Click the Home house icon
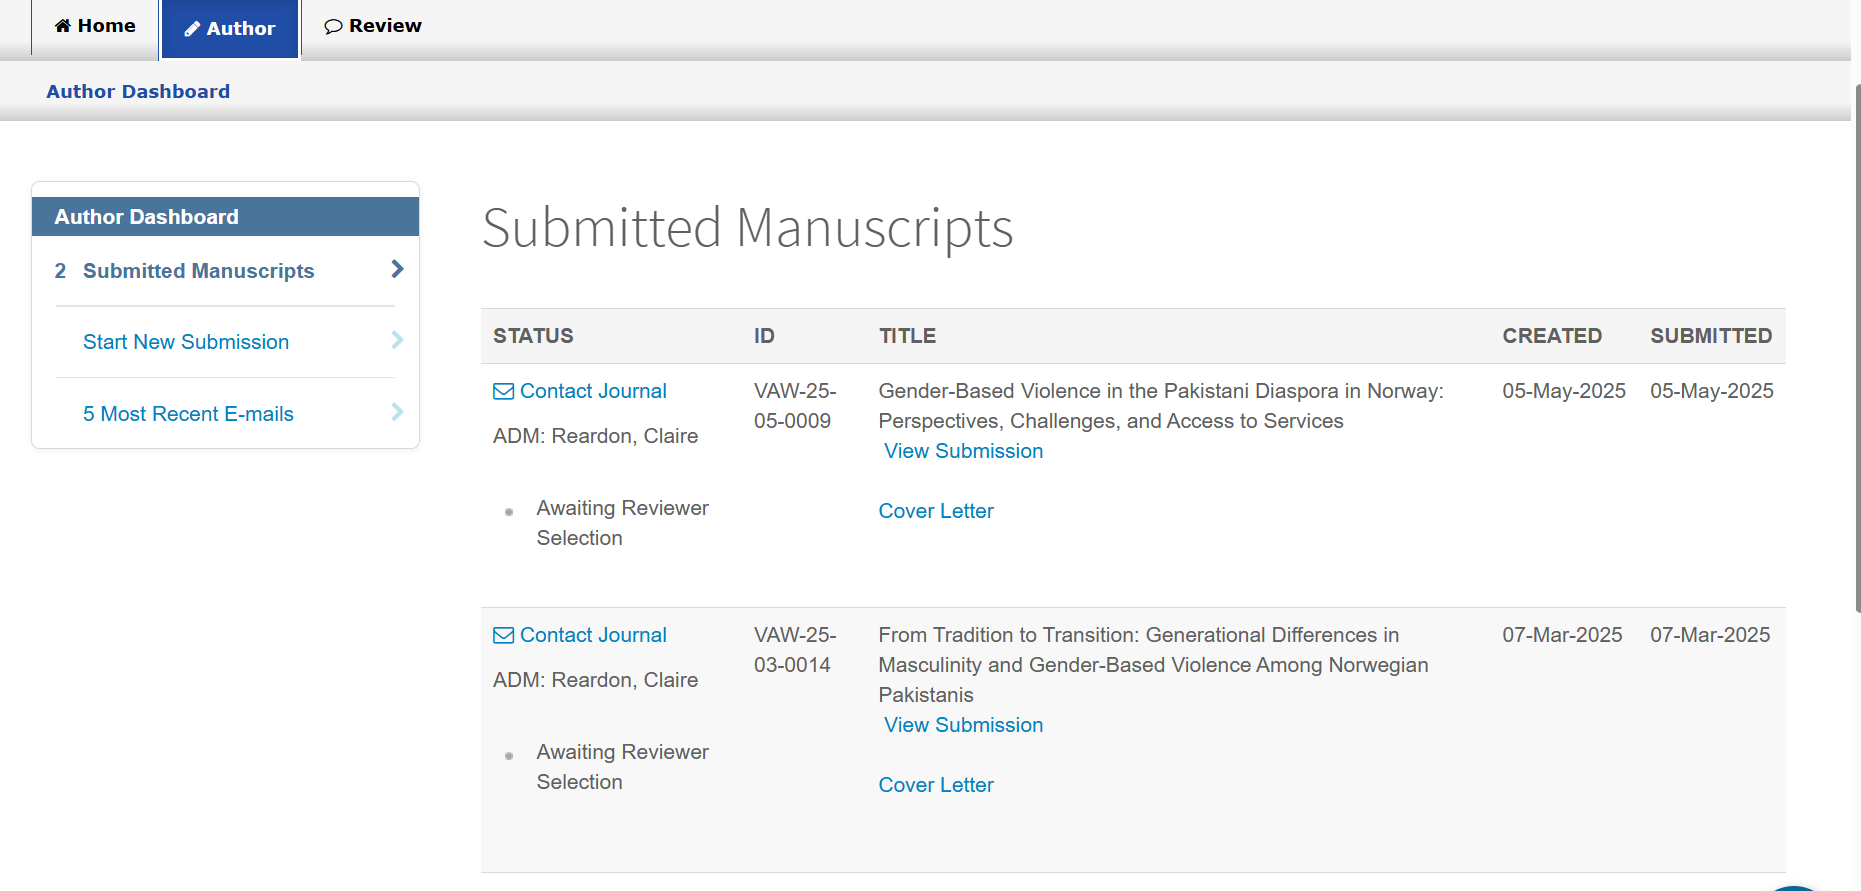 click(x=63, y=26)
